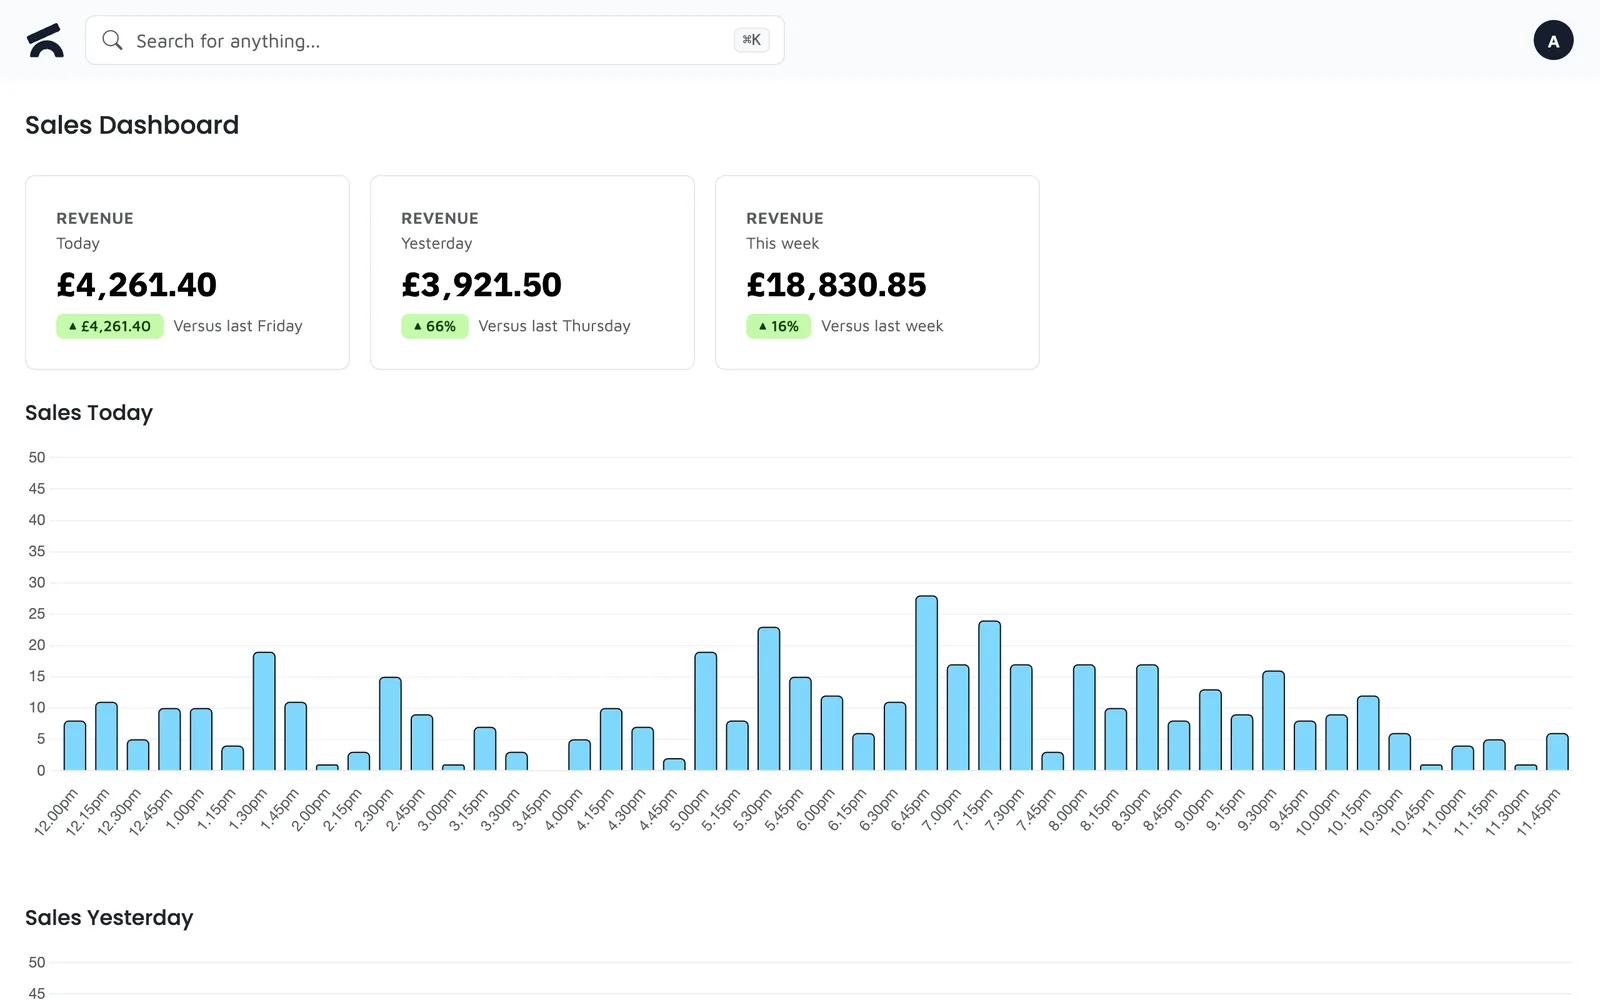This screenshot has height=1000, width=1600.
Task: Open the user avatar 'A' menu
Action: [1553, 40]
